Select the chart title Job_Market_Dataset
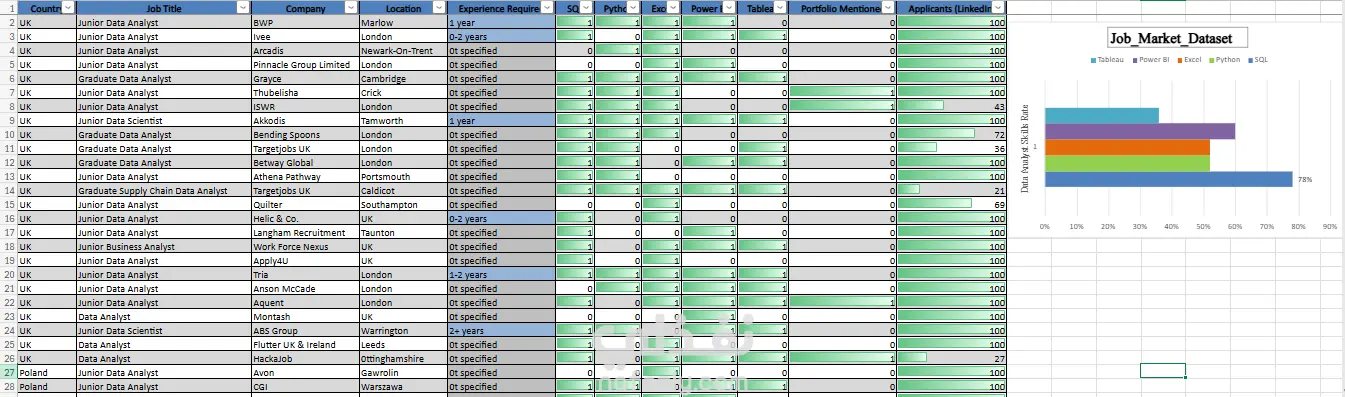 (x=1176, y=39)
